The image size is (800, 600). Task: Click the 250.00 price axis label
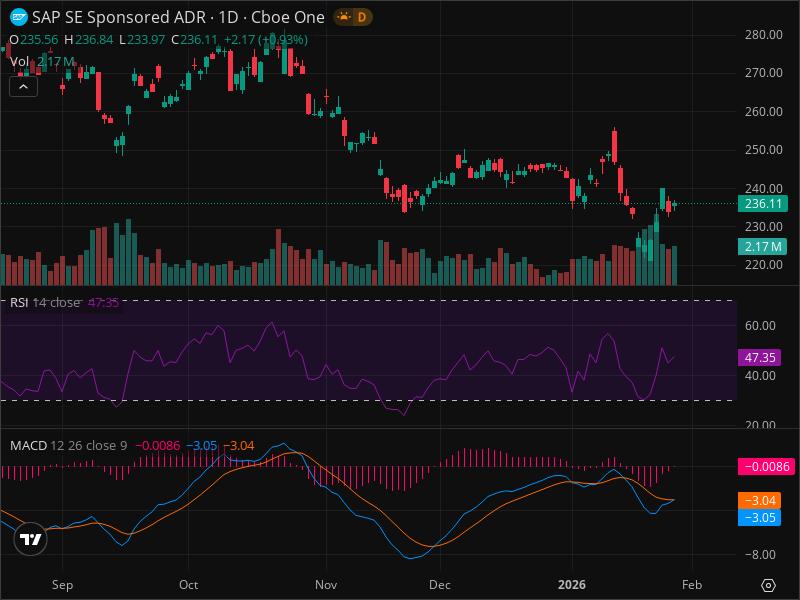click(763, 150)
